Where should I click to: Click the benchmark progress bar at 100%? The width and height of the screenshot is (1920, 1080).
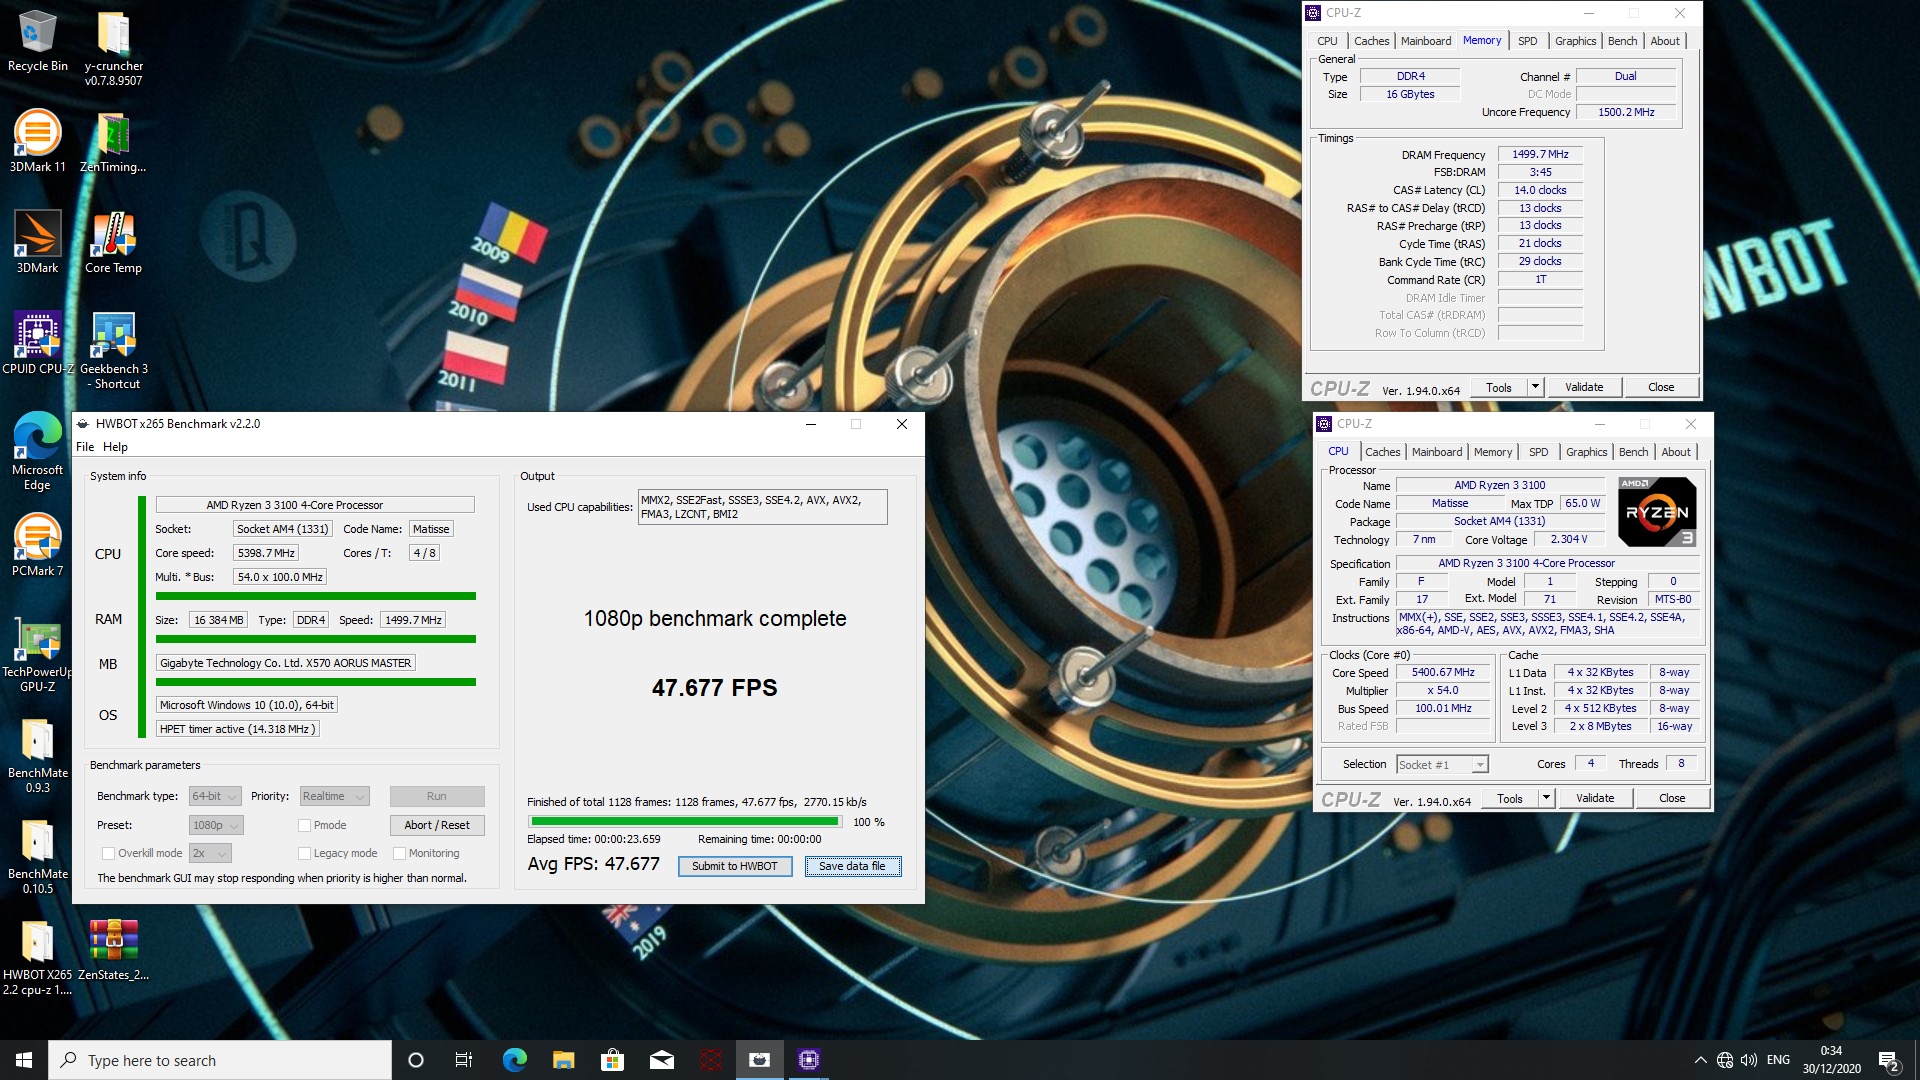[685, 822]
